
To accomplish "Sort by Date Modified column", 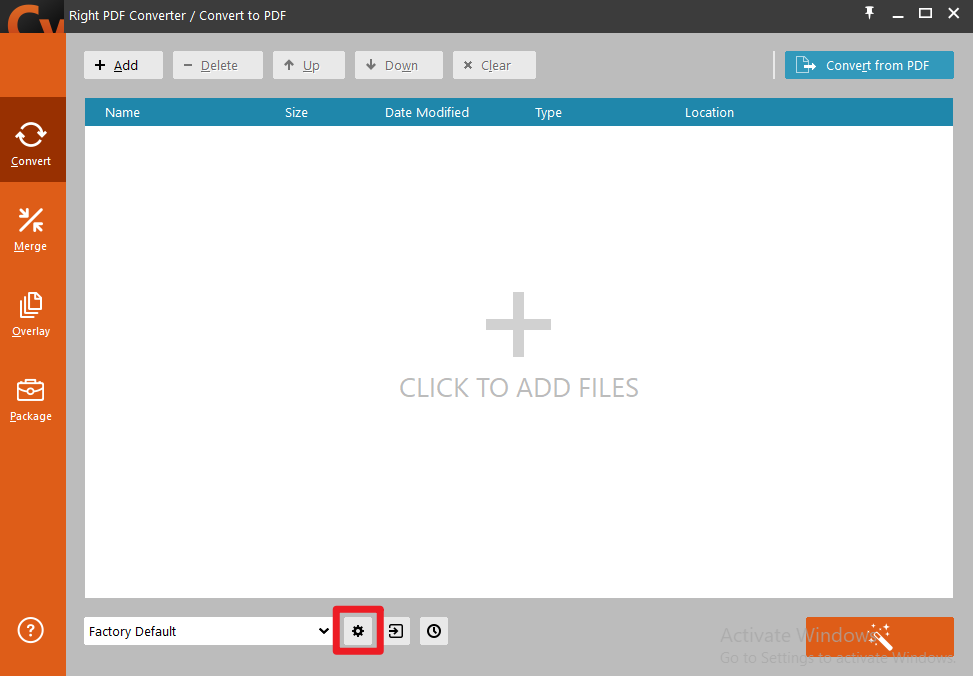I will tap(427, 112).
